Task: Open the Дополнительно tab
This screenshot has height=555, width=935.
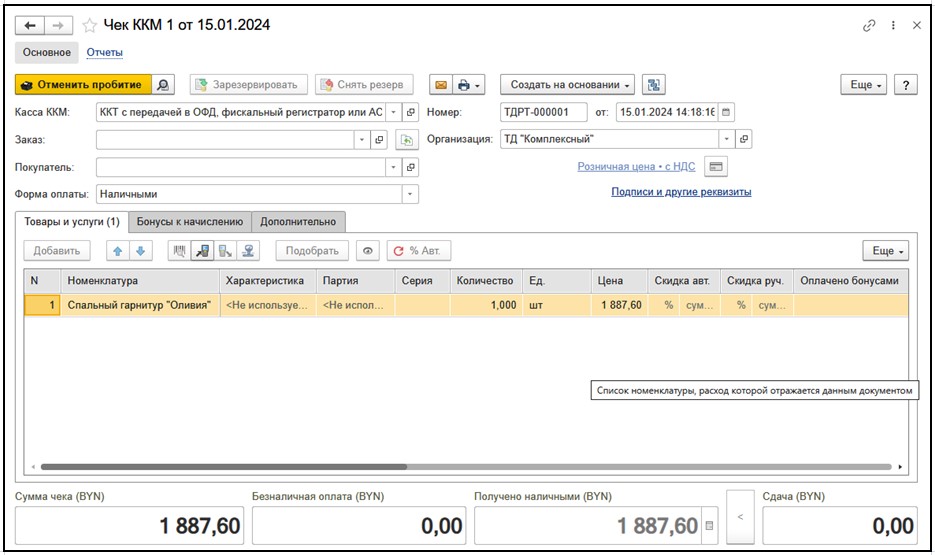Action: (298, 221)
